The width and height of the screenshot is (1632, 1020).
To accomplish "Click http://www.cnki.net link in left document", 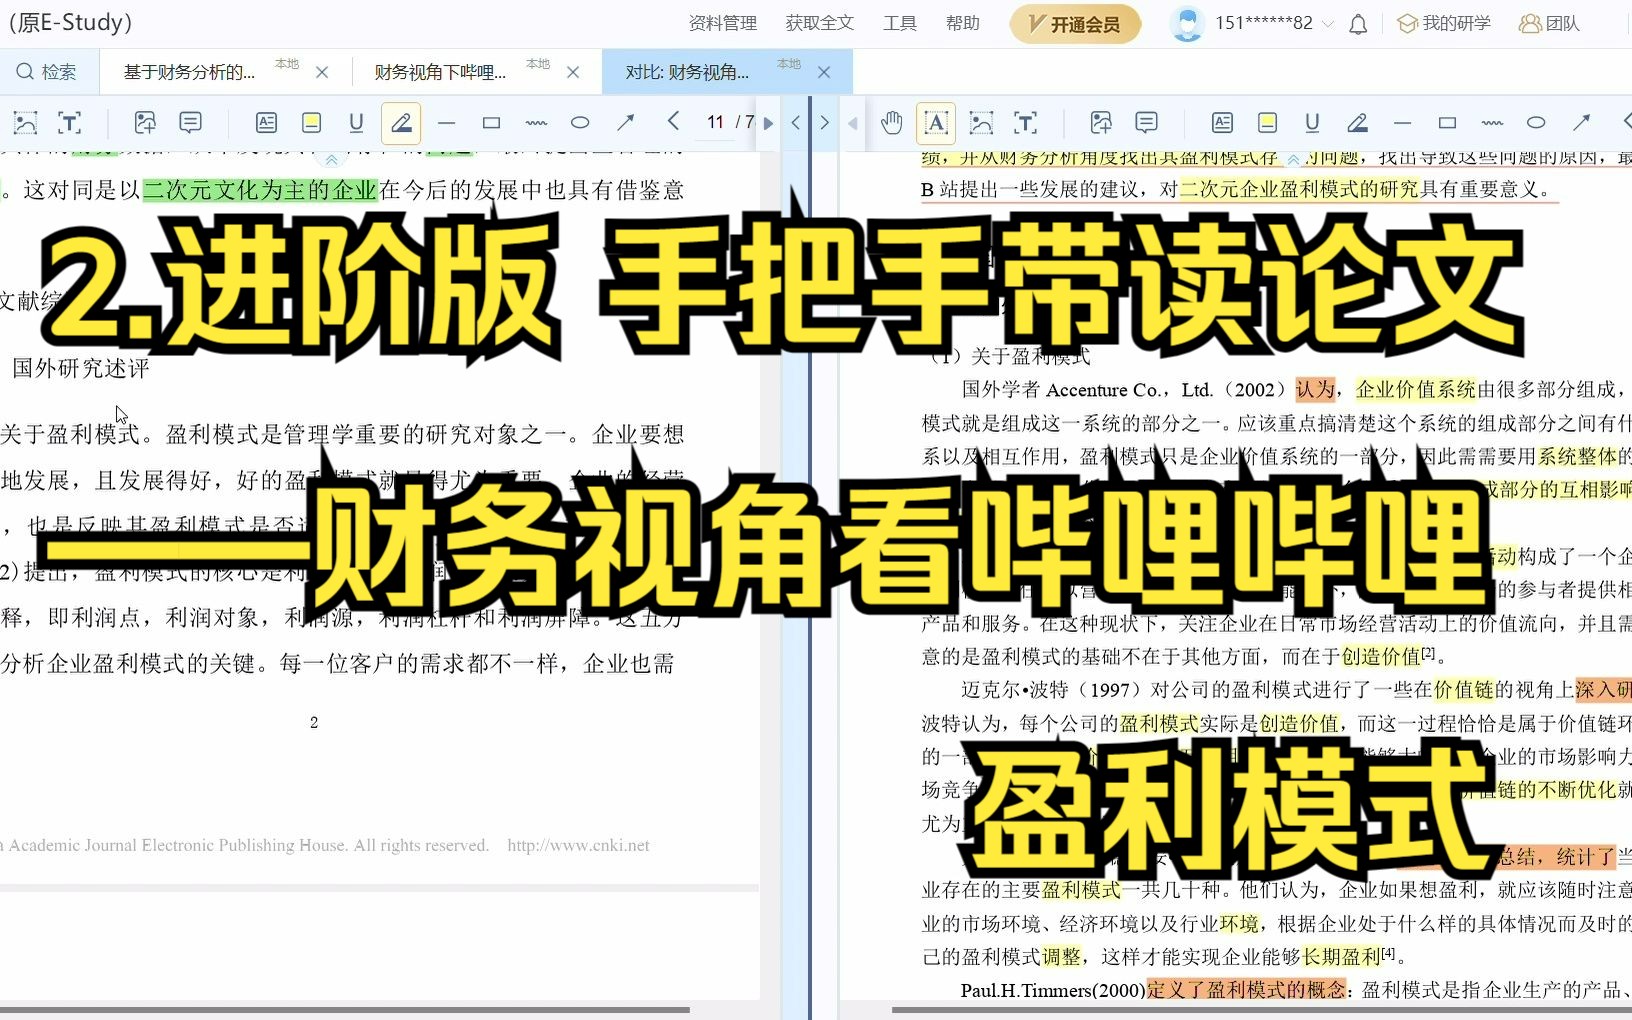I will point(578,845).
